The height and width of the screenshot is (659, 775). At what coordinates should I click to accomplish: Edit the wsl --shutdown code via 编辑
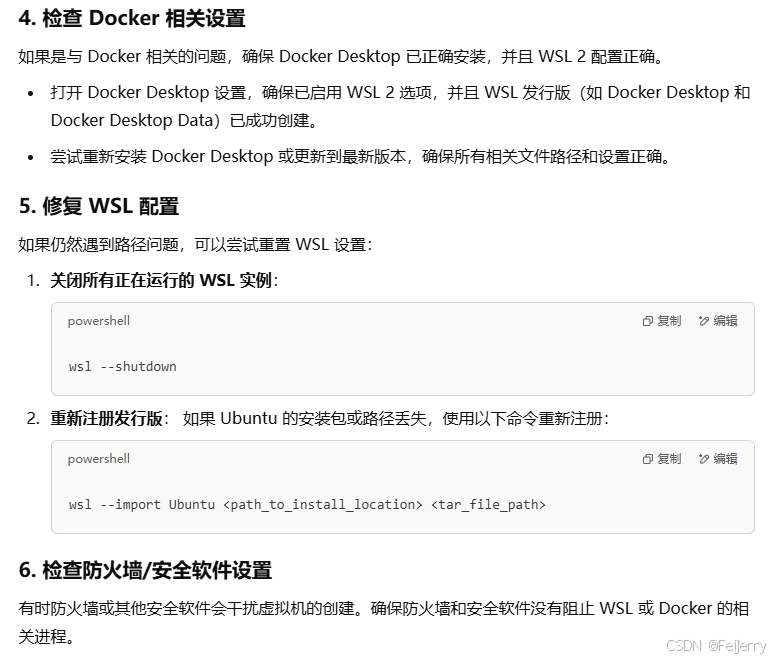point(718,321)
